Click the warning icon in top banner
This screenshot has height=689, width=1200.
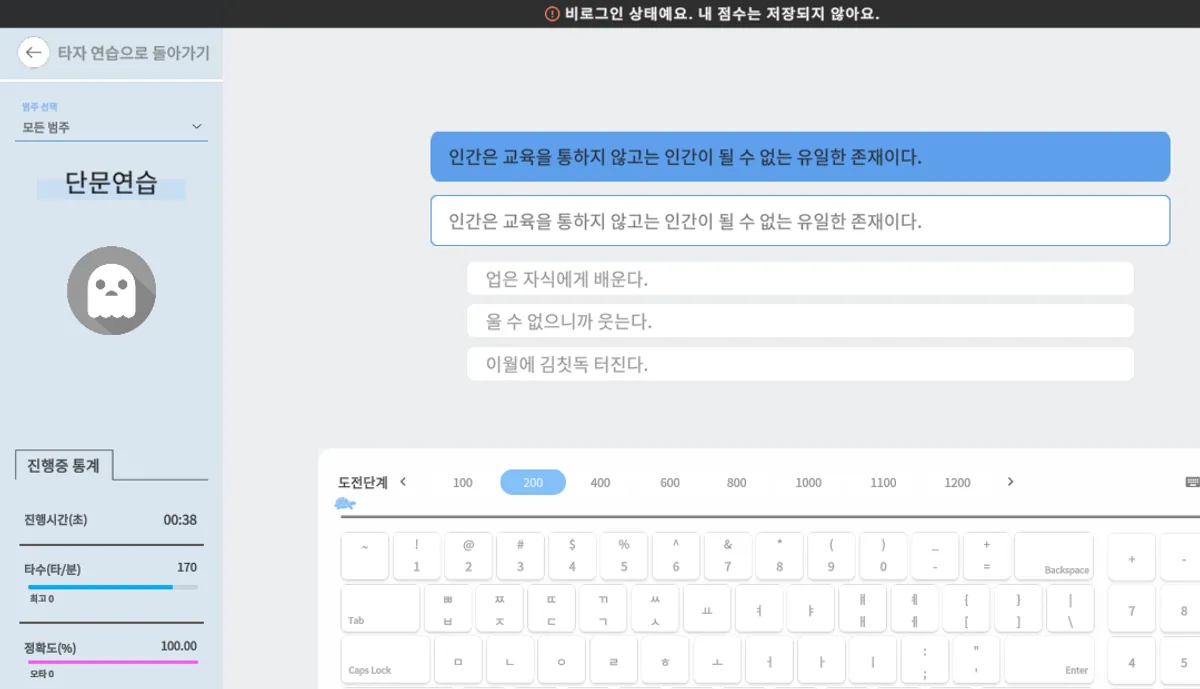tap(551, 14)
